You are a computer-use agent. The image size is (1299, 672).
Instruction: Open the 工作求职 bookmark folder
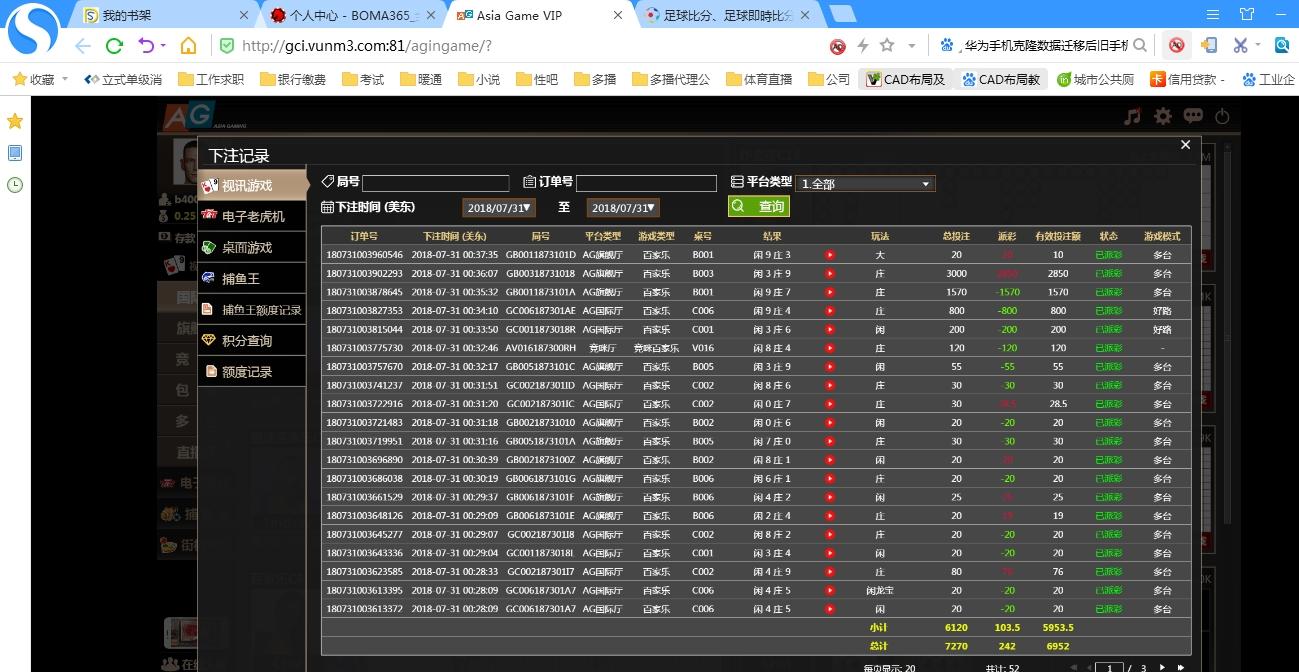(211, 79)
